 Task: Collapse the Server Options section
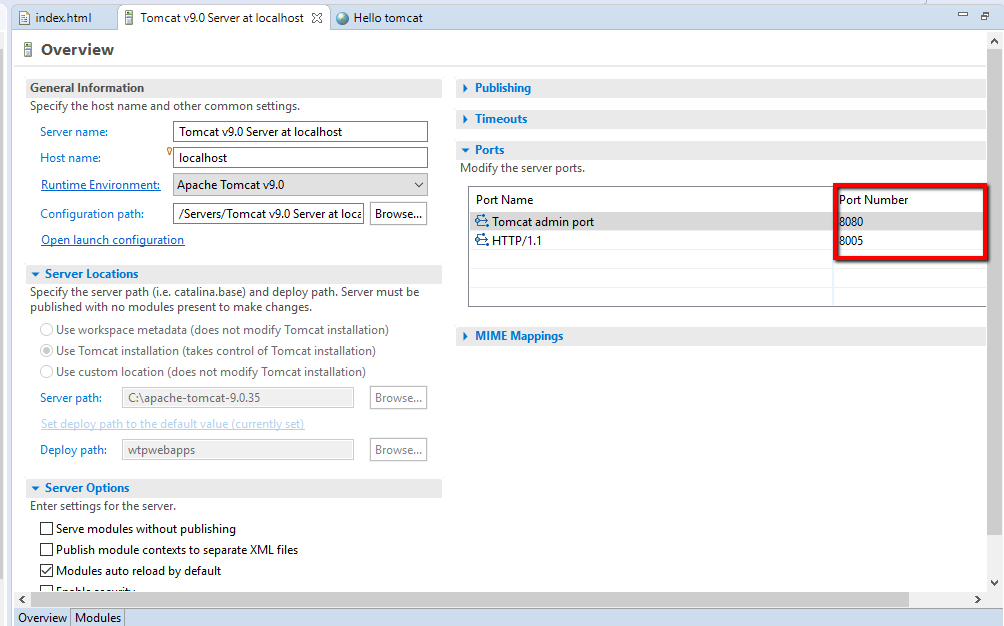pyautogui.click(x=35, y=488)
